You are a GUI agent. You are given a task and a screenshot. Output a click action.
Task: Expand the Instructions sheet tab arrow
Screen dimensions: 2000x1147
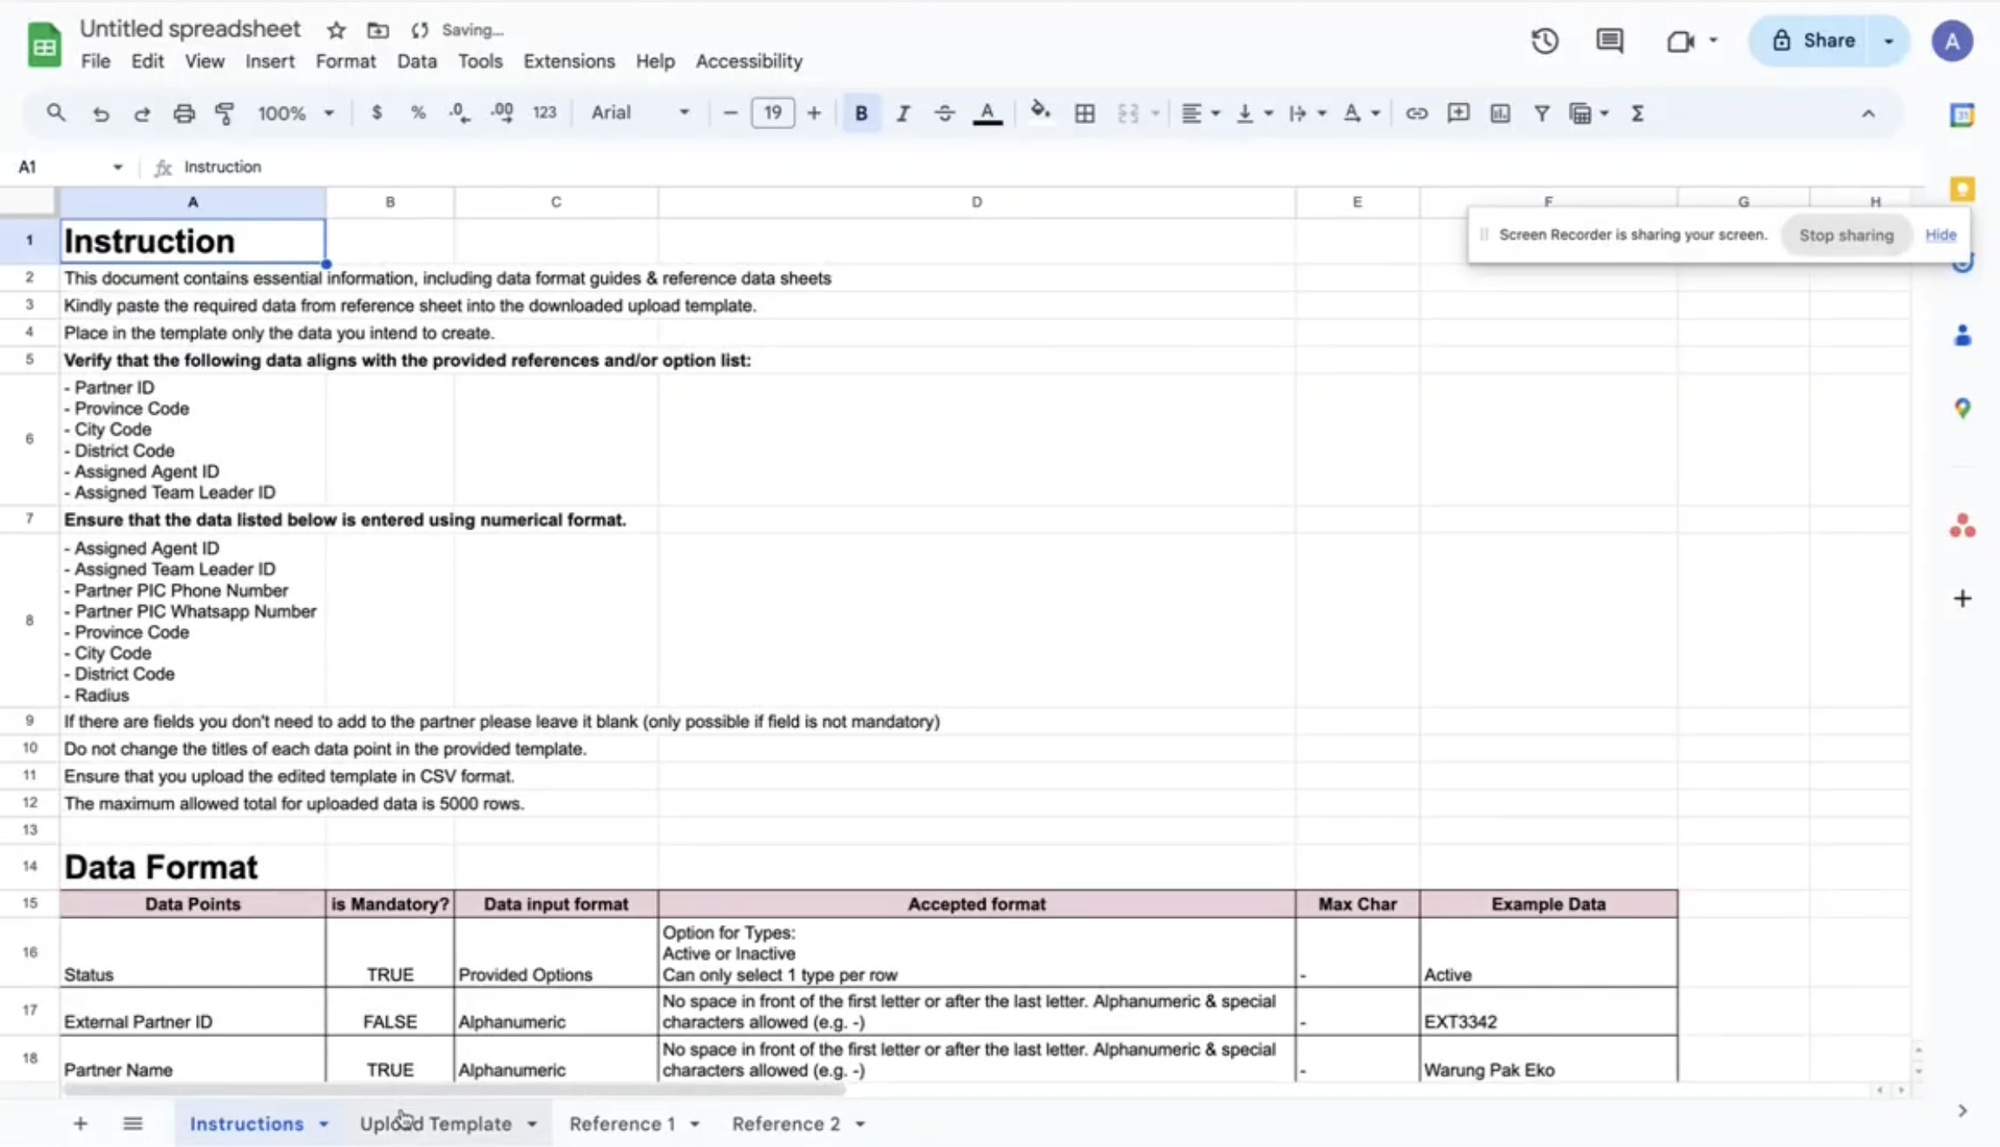(324, 1124)
